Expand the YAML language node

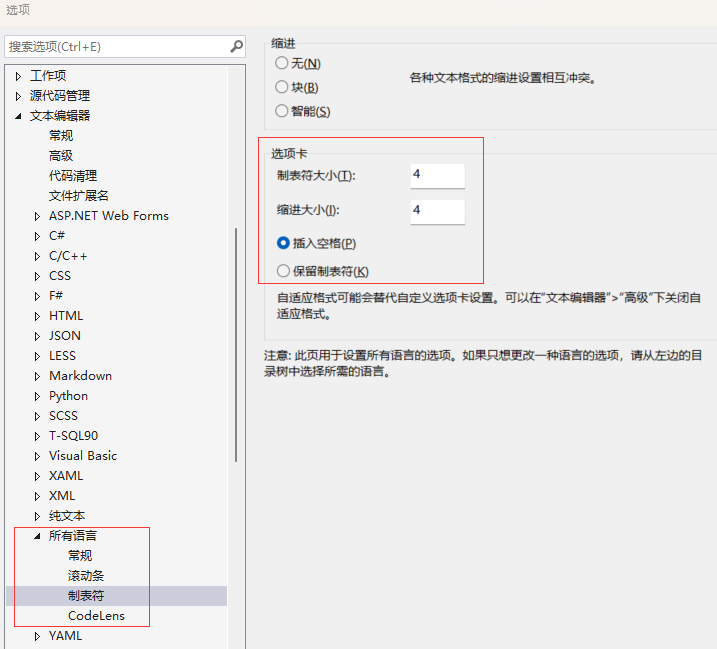point(37,636)
